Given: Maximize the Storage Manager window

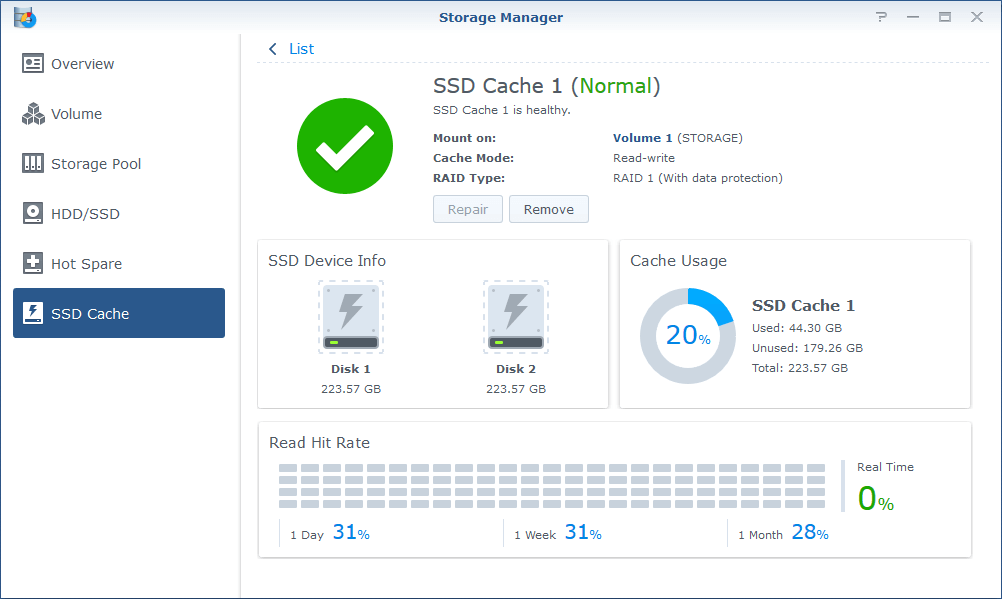Looking at the screenshot, I should tap(945, 17).
